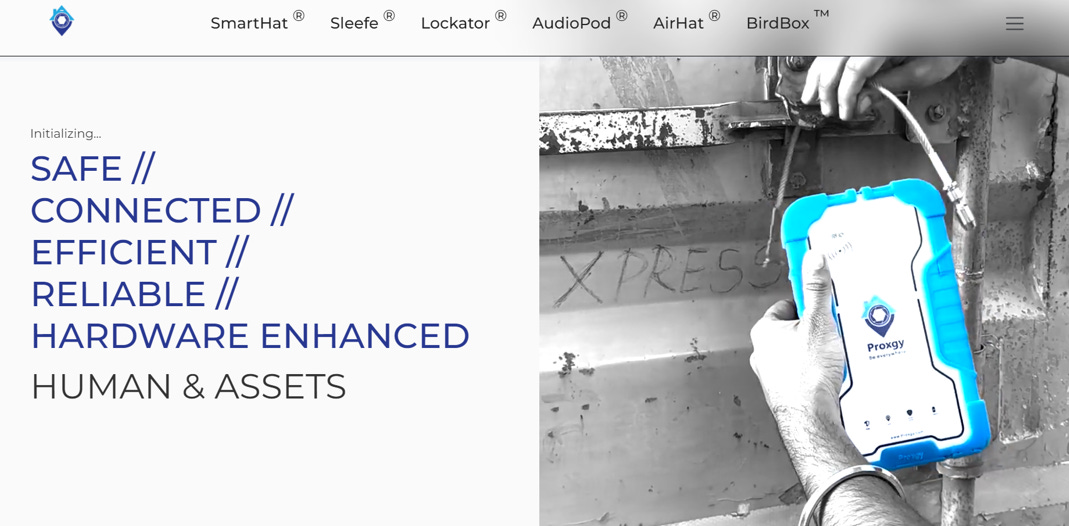
Task: Click the "Initializing..." status text
Action: (x=65, y=134)
